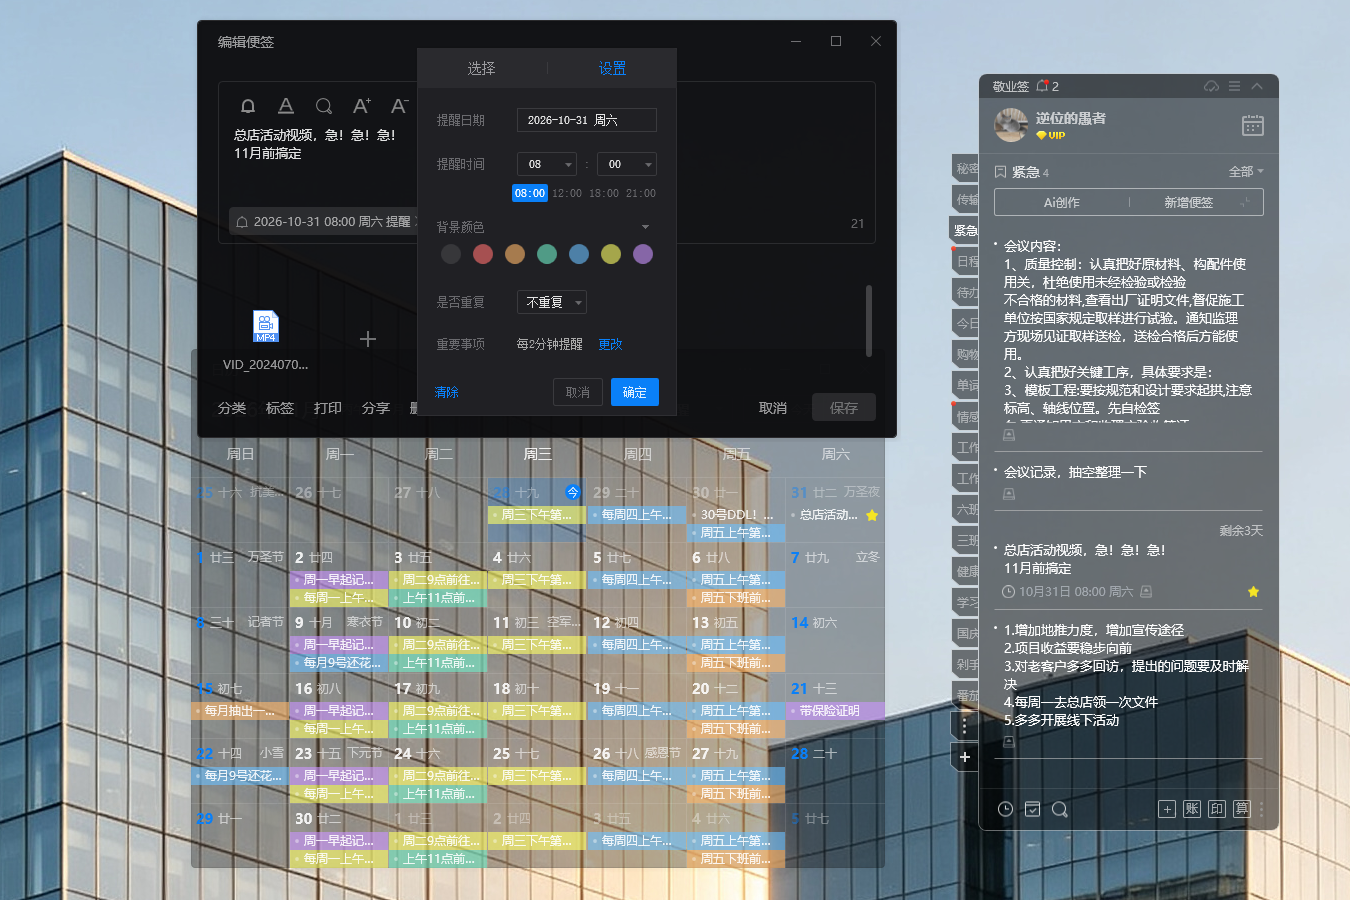
Task: Confirm reminder settings with 确定
Action: pos(635,392)
